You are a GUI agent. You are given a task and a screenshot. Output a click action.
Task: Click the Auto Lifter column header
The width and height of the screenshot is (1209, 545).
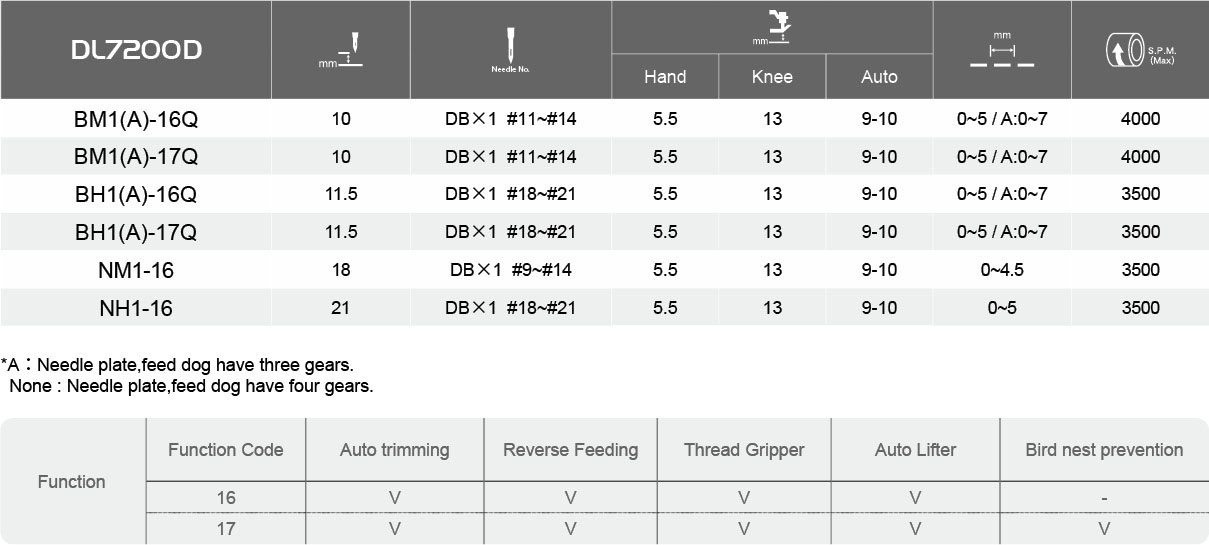coord(915,450)
